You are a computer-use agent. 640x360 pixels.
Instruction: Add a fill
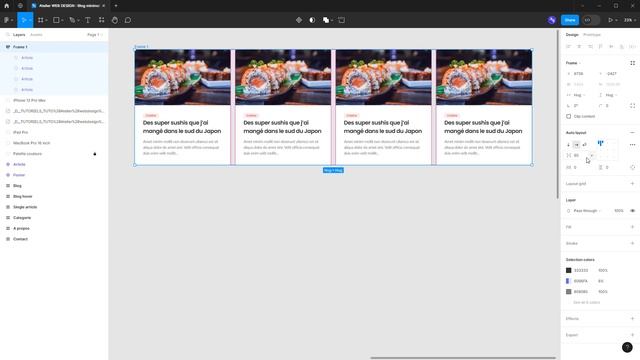click(632, 227)
